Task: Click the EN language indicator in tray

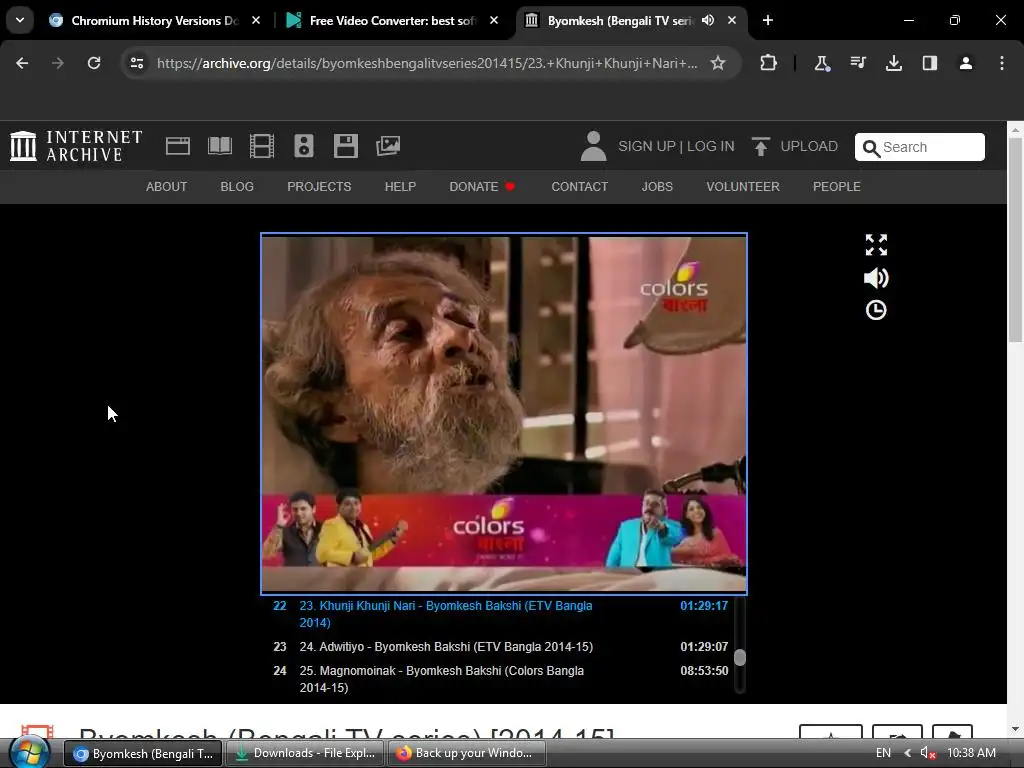Action: [883, 753]
